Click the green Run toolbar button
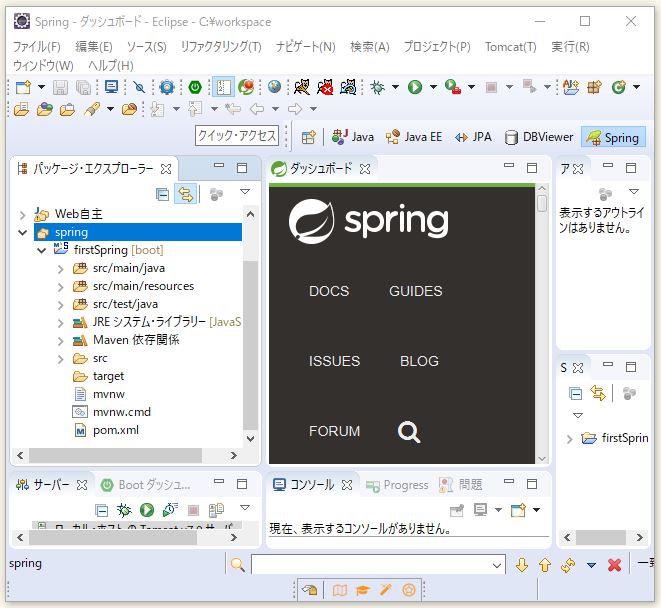The height and width of the screenshot is (608, 661). (x=415, y=87)
